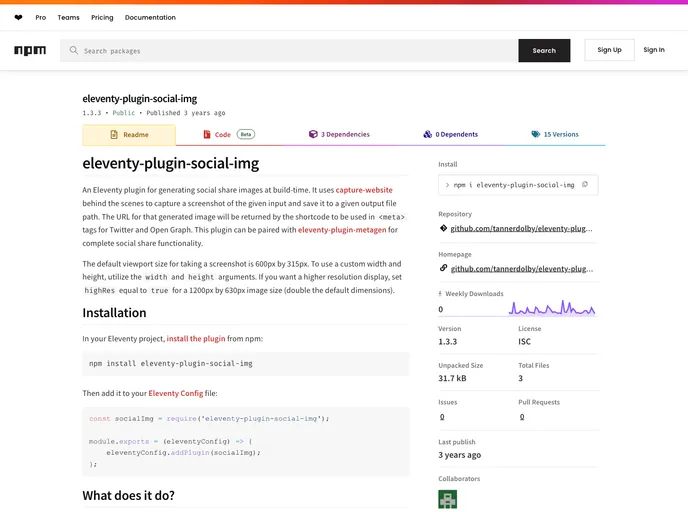
Task: Click the weekly downloads sparkline chart
Action: [552, 308]
